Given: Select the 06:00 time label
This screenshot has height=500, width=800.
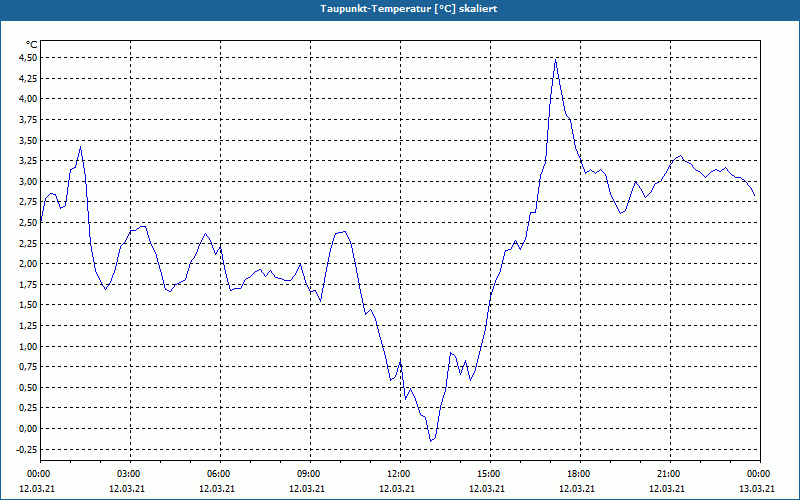Looking at the screenshot, I should pos(218,474).
